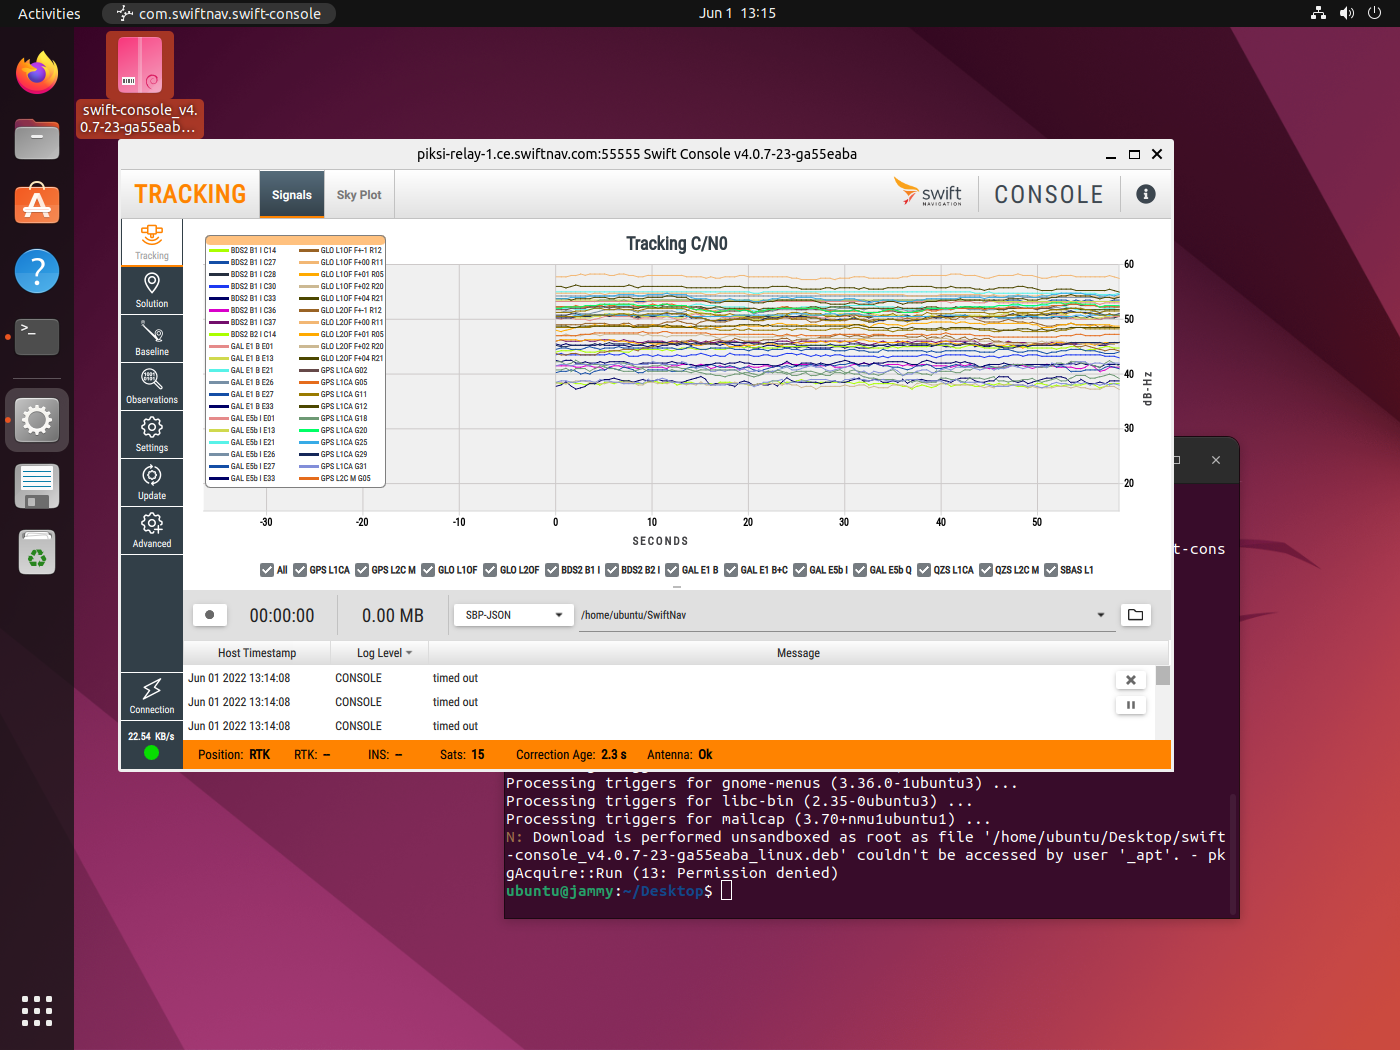
Task: Browse for log folder with folder icon
Action: pyautogui.click(x=1136, y=615)
